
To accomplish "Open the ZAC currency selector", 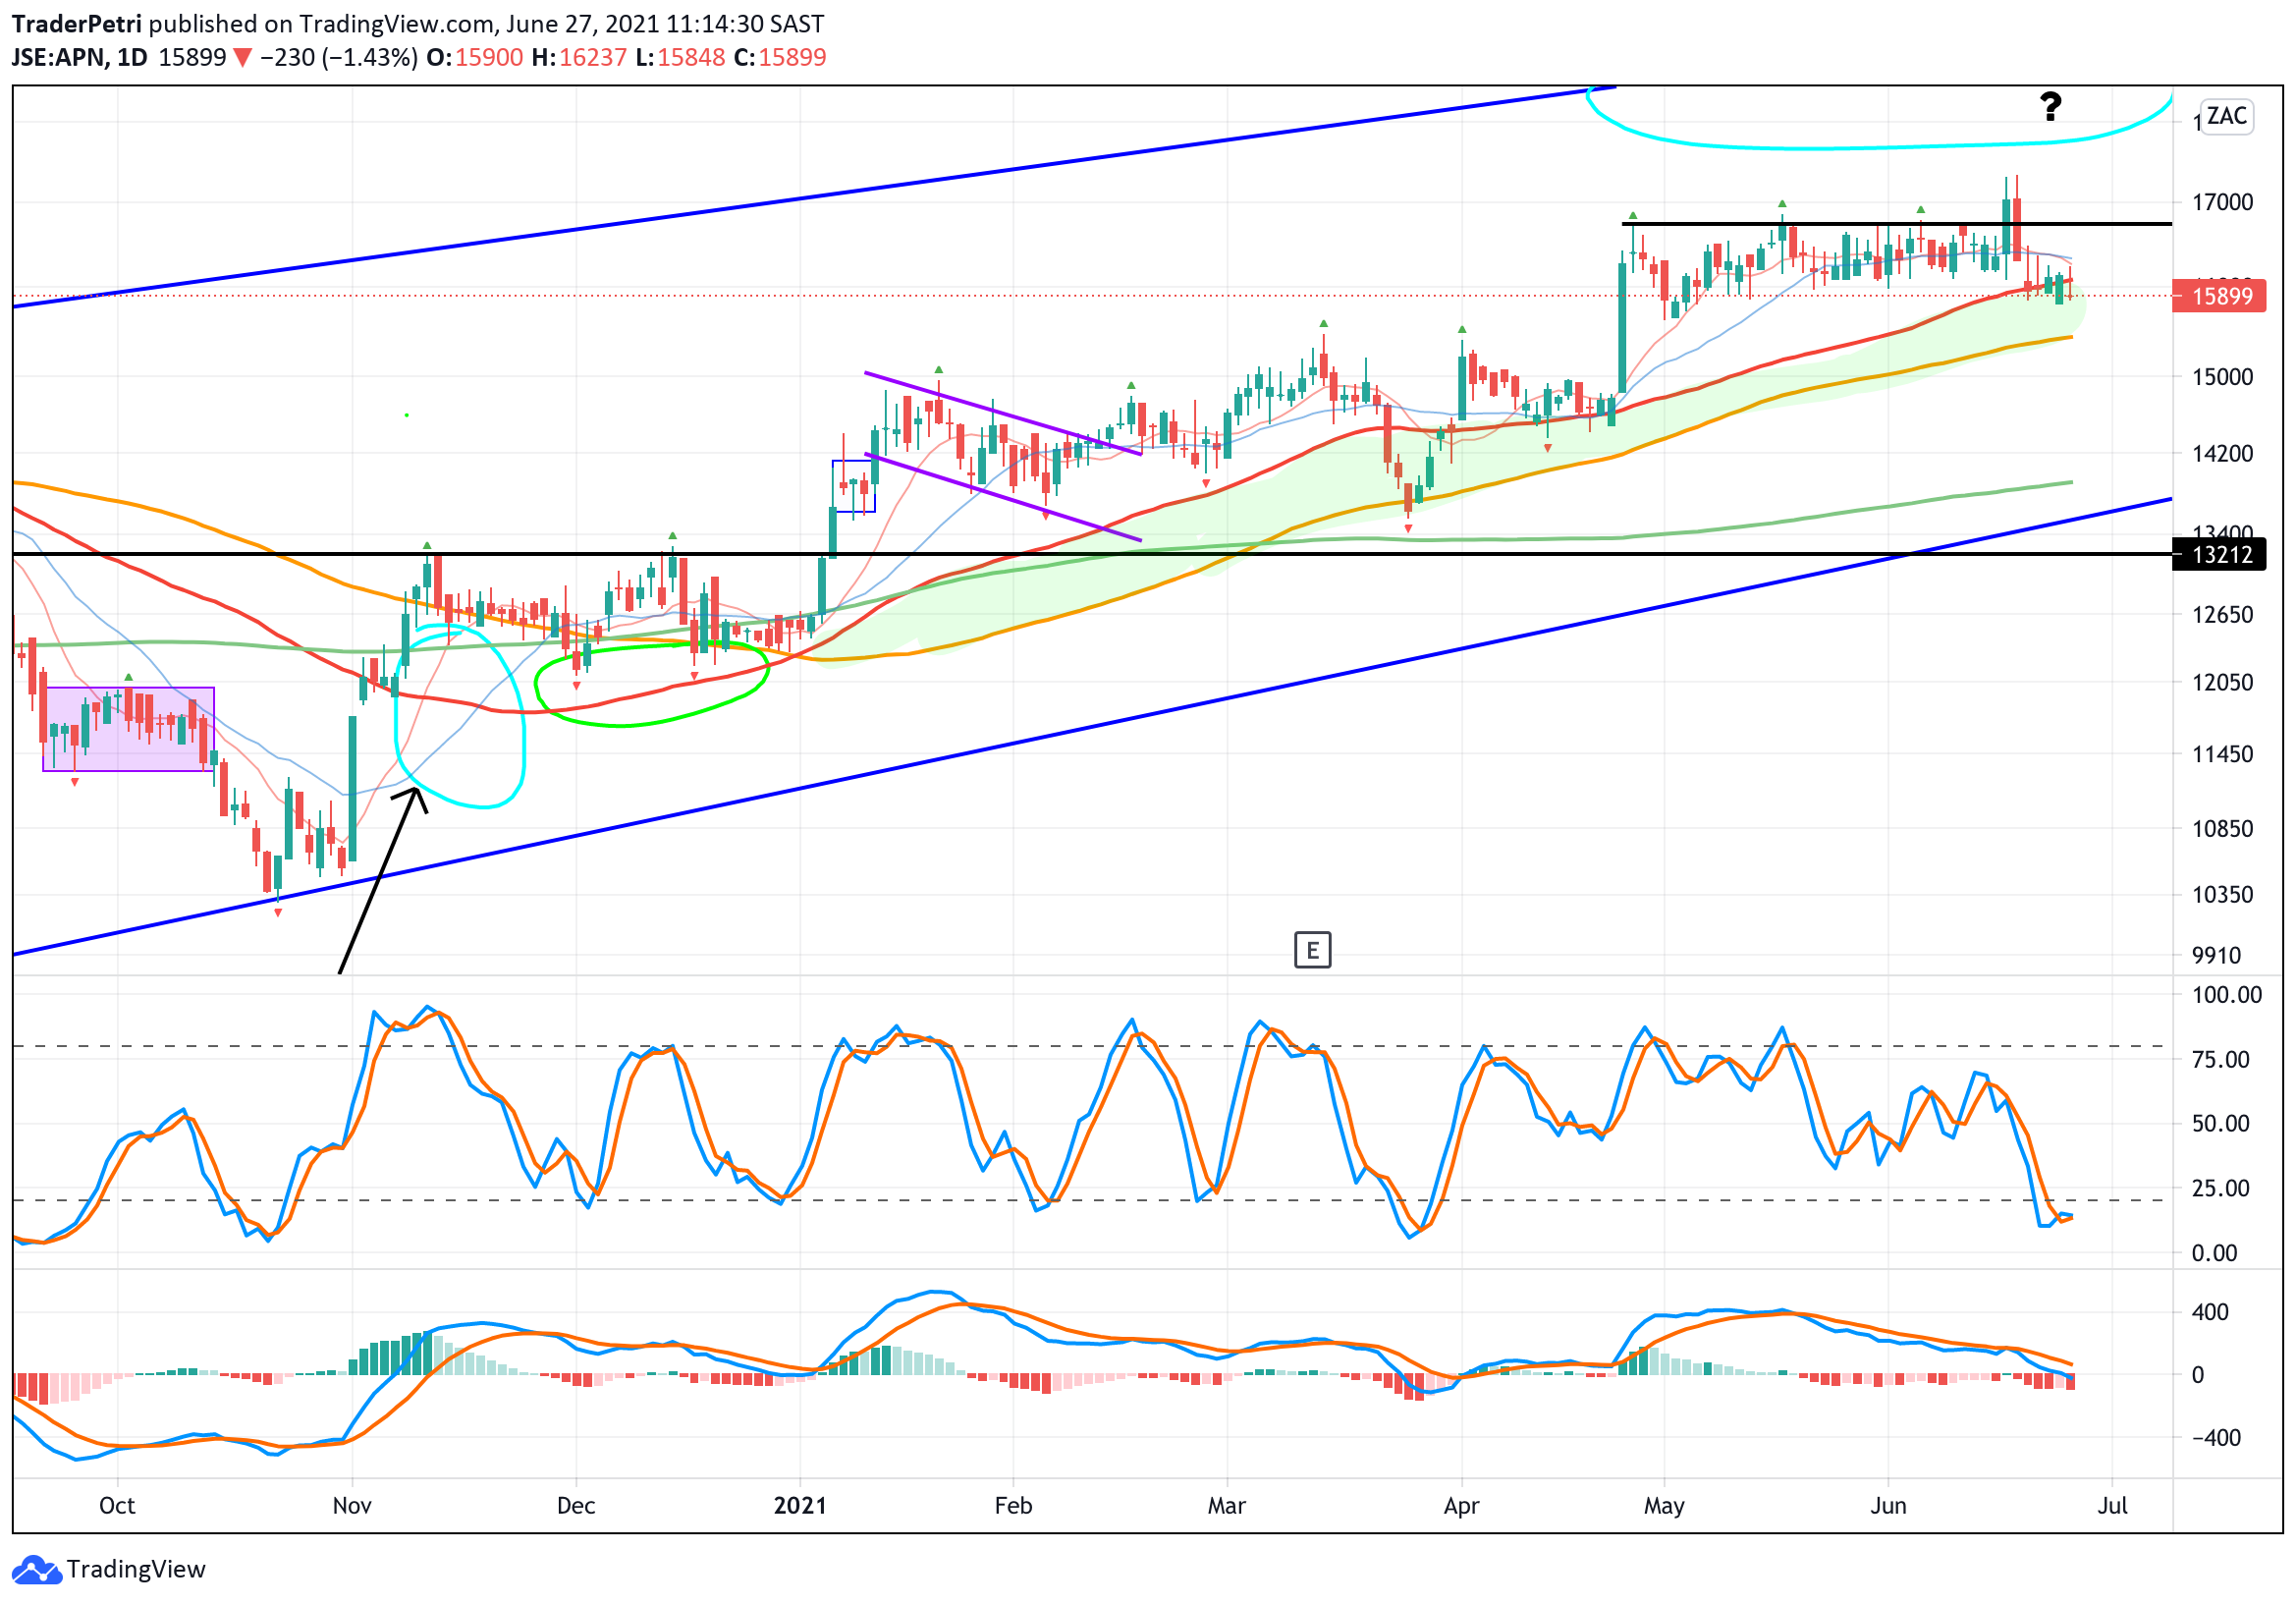I will [x=2226, y=117].
